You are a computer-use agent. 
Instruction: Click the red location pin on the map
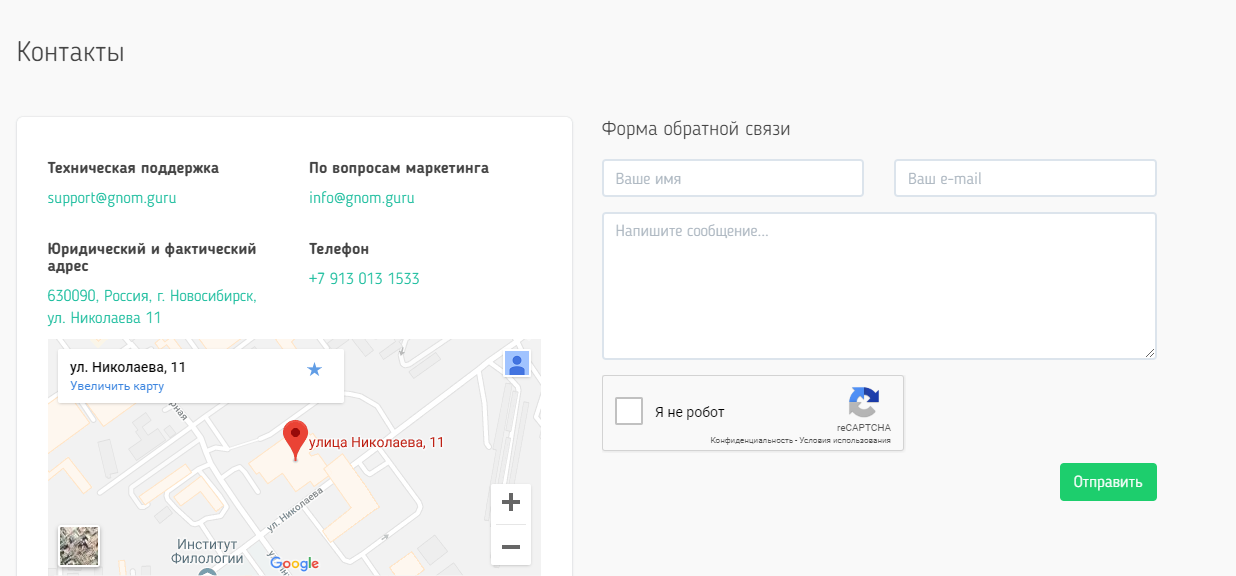pyautogui.click(x=295, y=438)
